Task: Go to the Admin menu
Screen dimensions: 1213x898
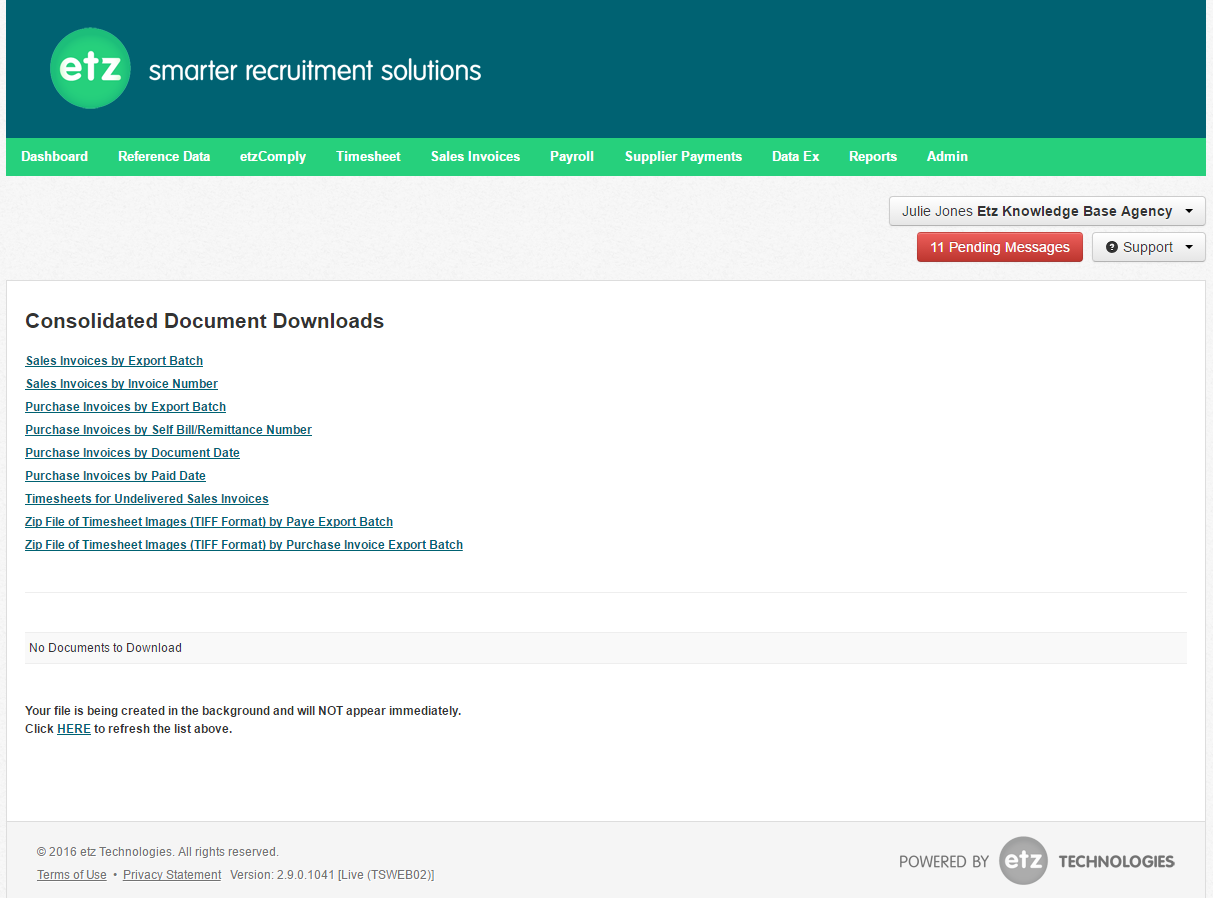Action: (x=947, y=156)
